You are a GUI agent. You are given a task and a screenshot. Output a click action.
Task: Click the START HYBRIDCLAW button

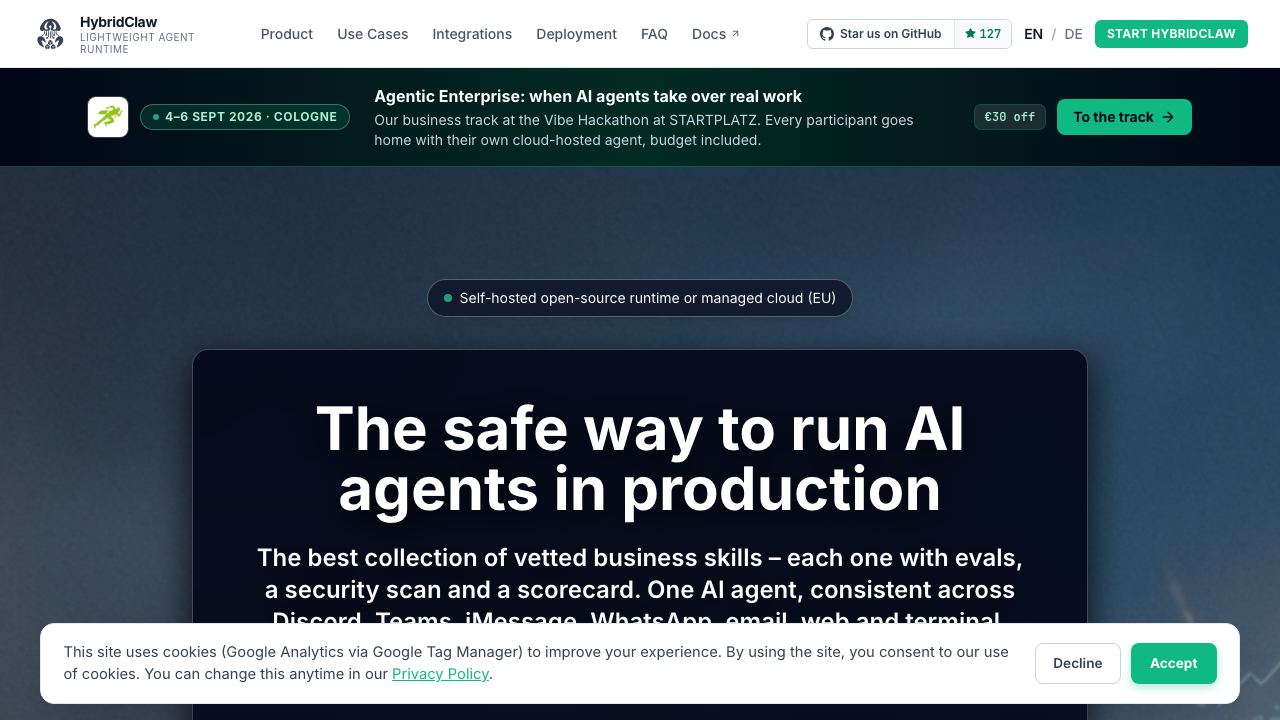click(1171, 34)
